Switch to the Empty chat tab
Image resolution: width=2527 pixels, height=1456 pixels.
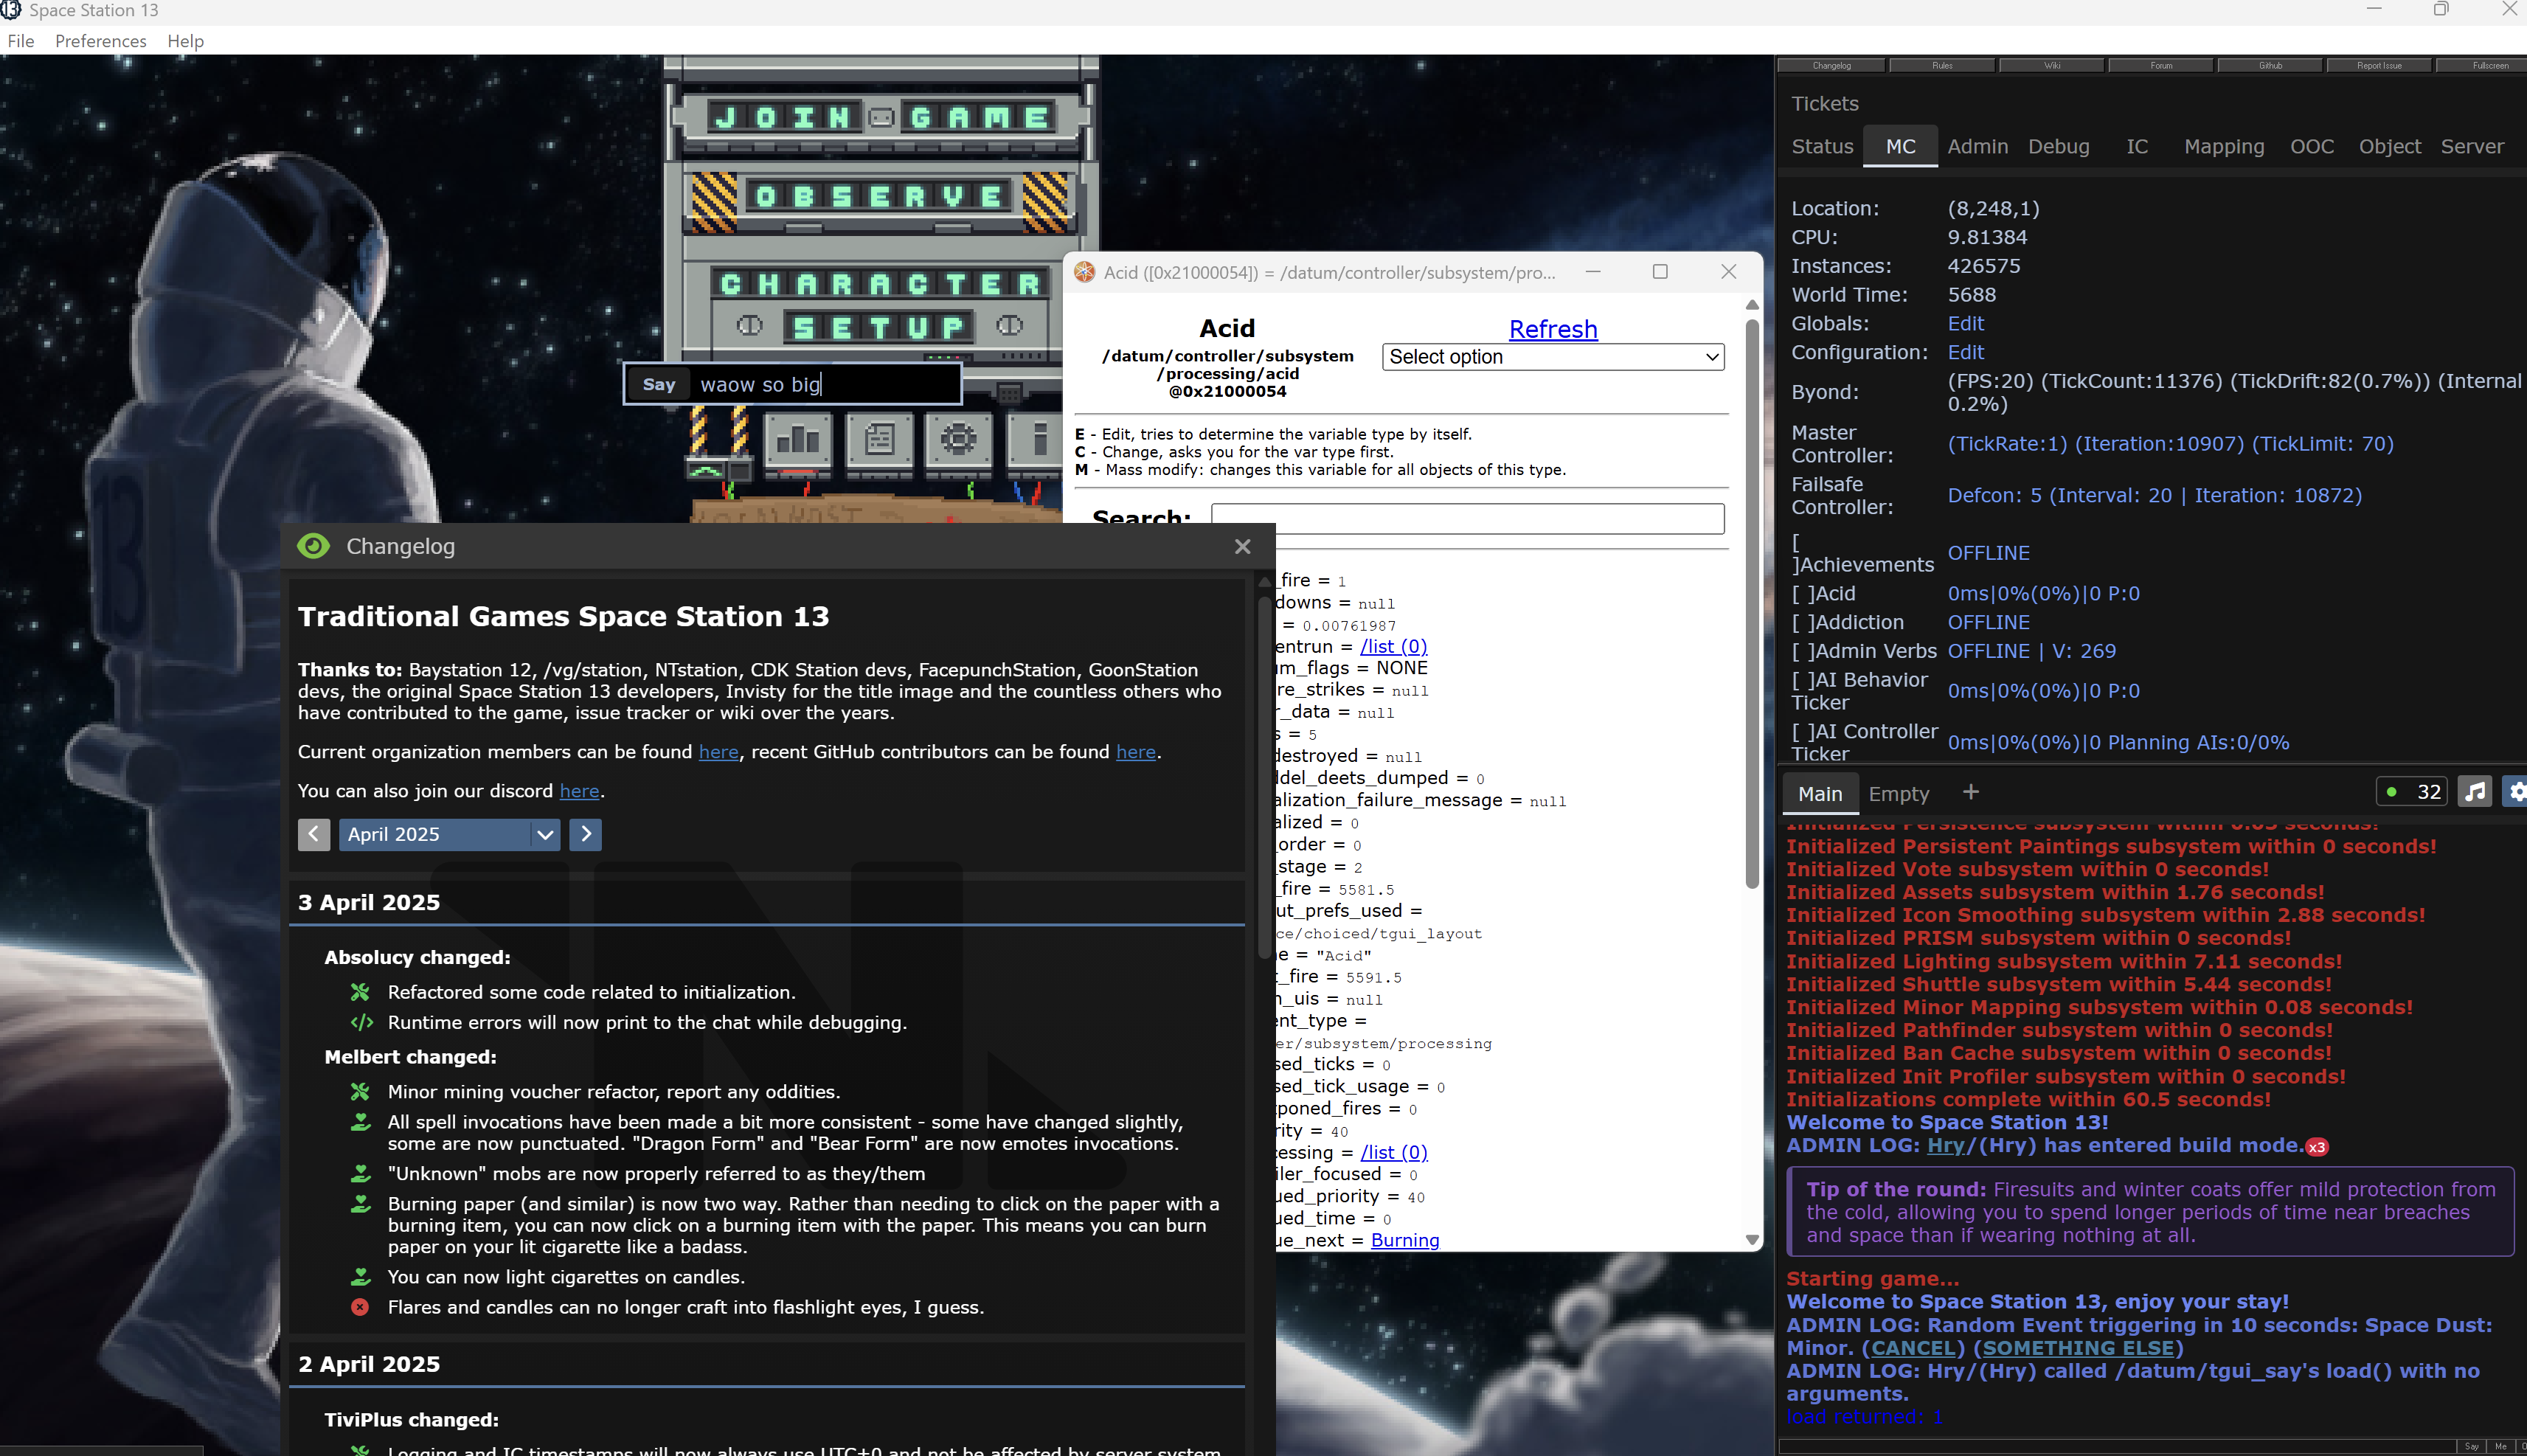coord(1898,794)
